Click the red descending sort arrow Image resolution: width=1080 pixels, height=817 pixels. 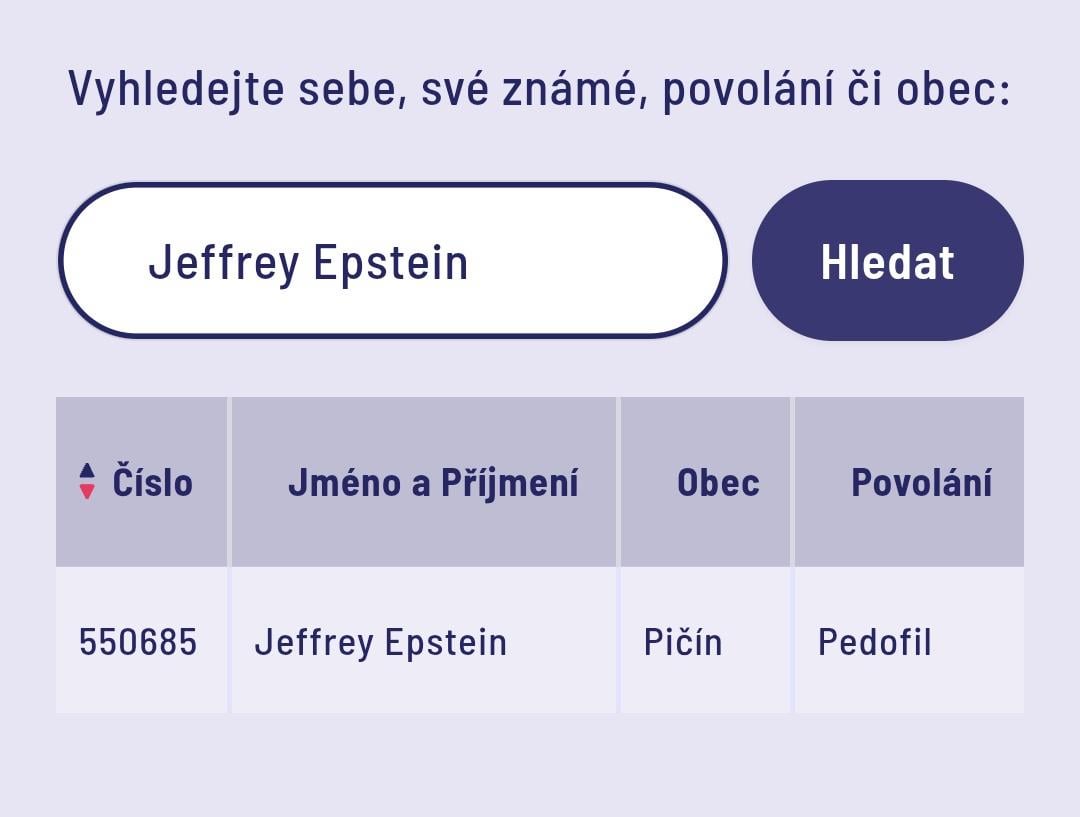(87, 491)
